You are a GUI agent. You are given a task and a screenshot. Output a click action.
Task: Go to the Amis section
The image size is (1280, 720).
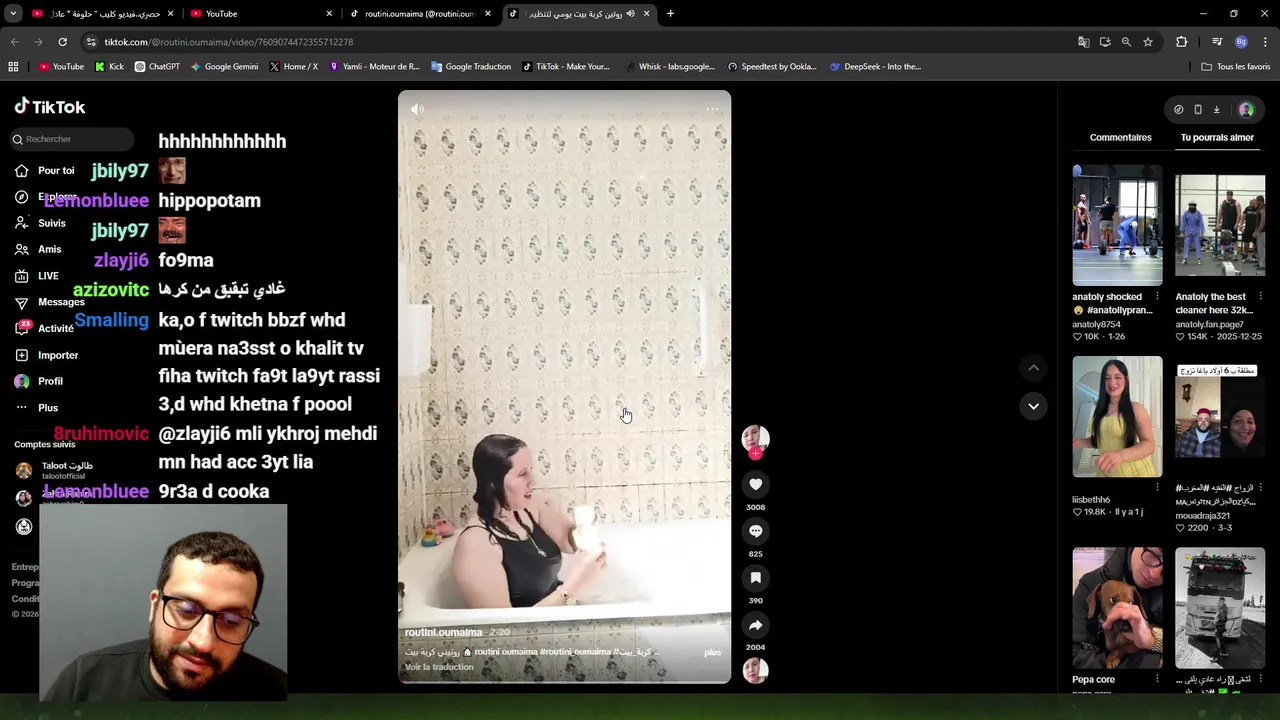[38, 249]
